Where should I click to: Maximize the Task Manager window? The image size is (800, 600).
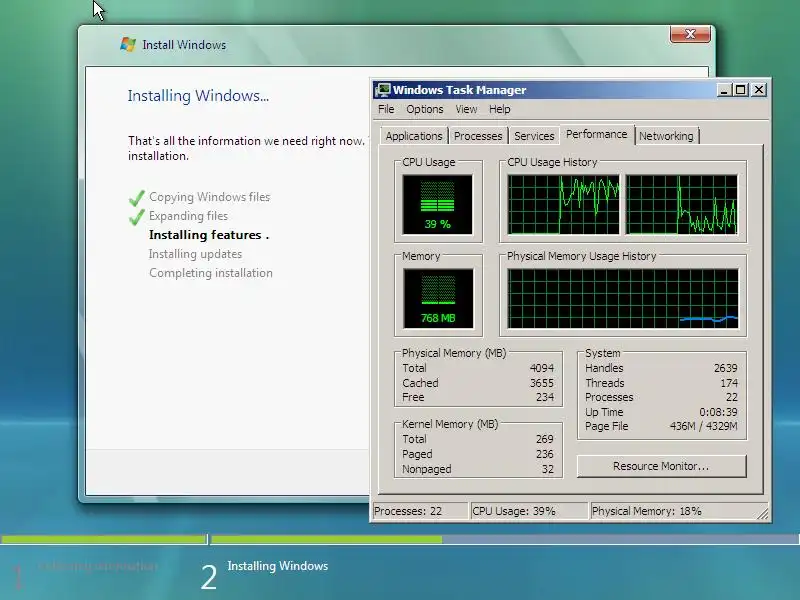740,90
